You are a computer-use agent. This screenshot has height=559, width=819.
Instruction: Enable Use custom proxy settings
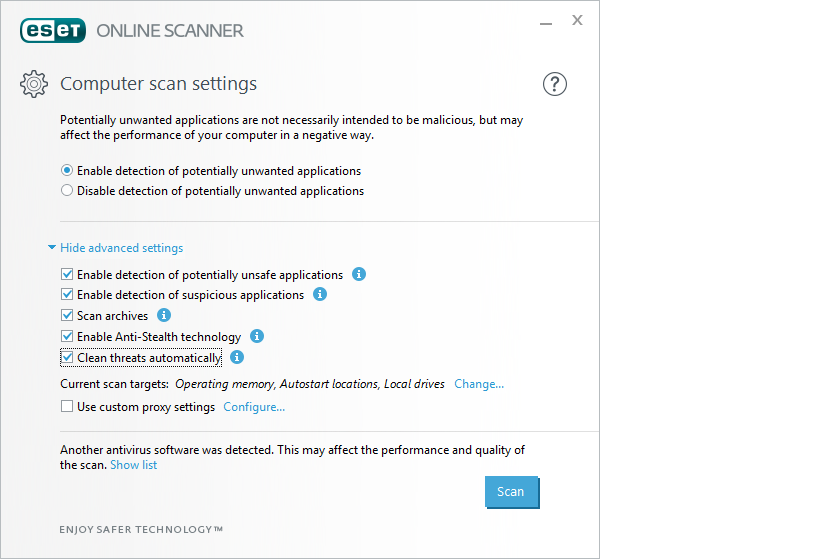point(67,407)
